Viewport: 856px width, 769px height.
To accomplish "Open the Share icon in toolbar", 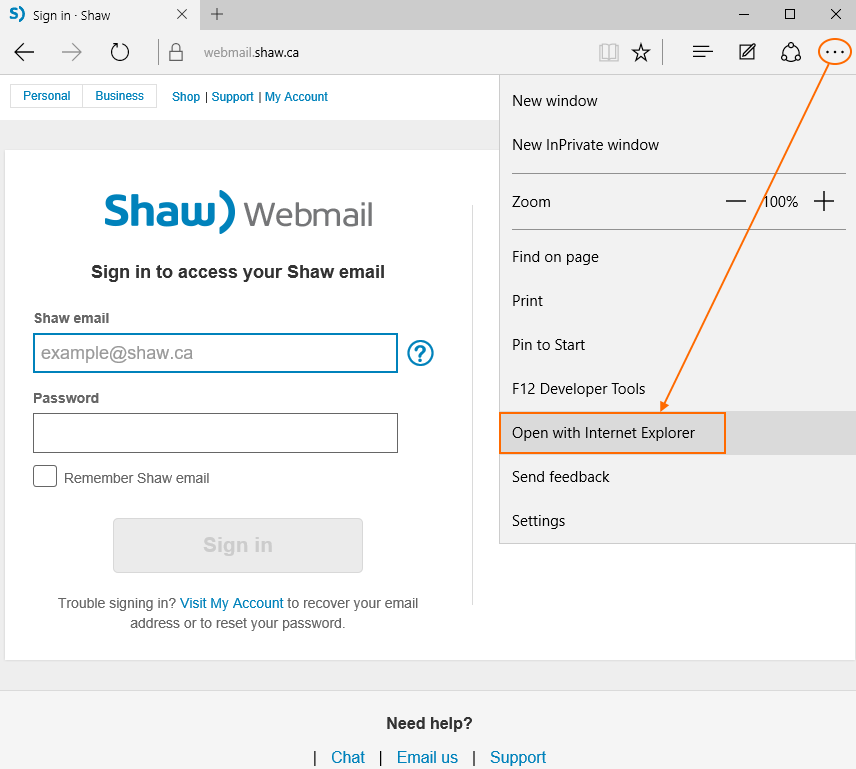I will click(790, 52).
